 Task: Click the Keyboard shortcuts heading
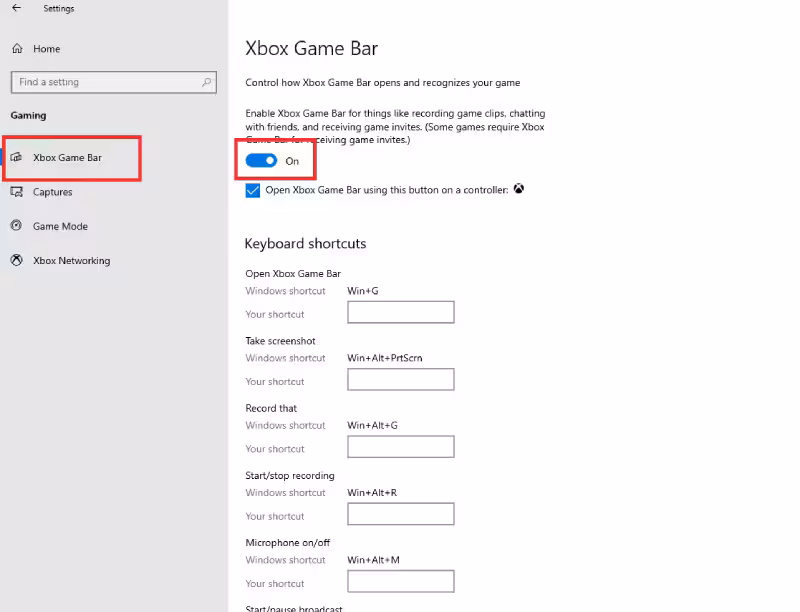click(306, 244)
